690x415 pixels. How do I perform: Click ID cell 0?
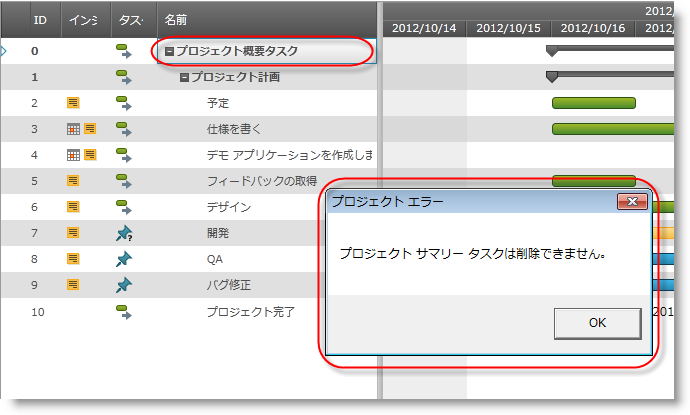pyautogui.click(x=35, y=51)
